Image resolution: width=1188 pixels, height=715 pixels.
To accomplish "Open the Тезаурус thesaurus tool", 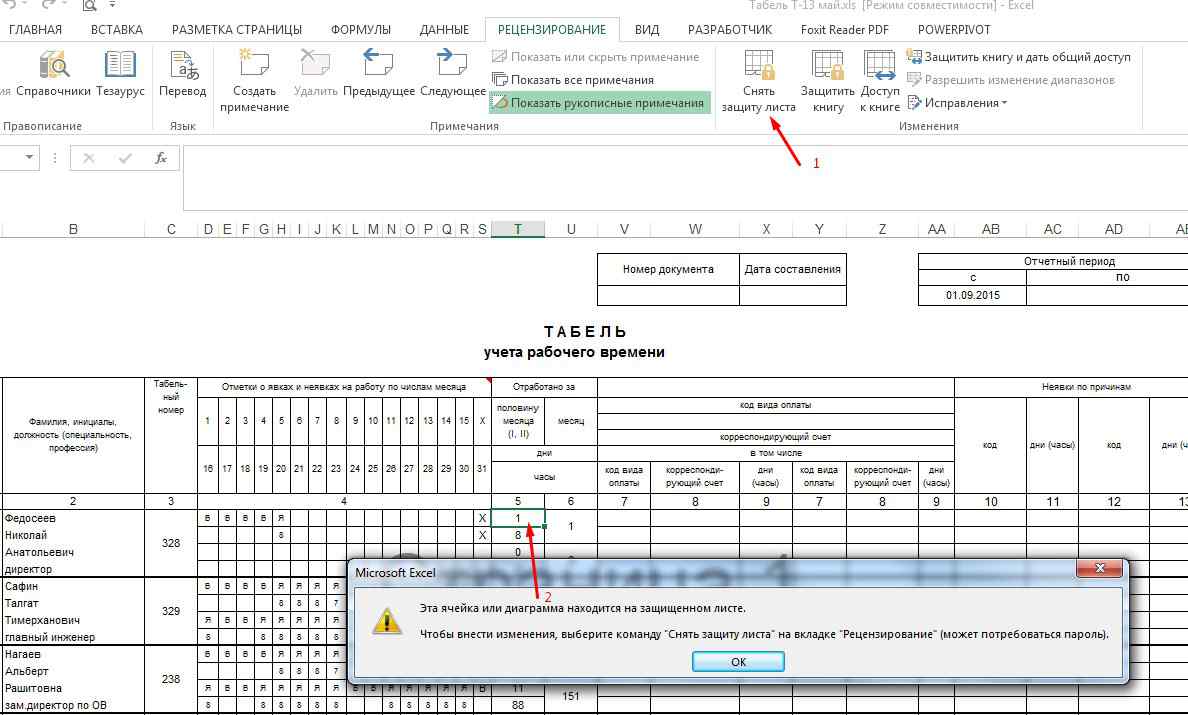I will [120, 73].
